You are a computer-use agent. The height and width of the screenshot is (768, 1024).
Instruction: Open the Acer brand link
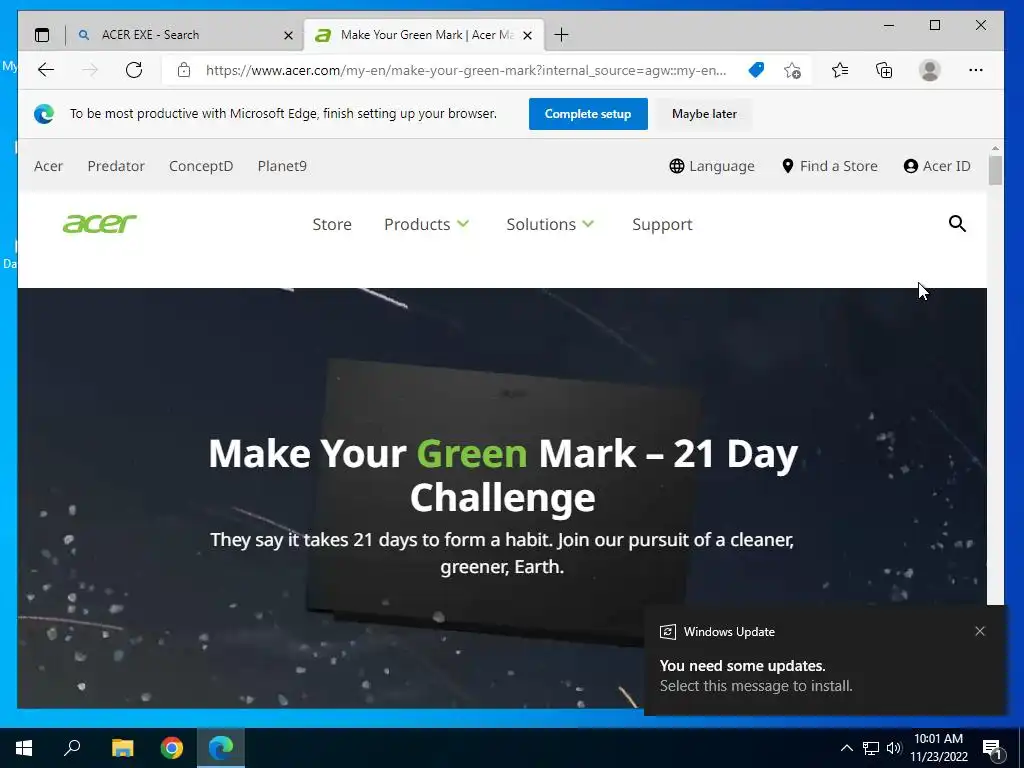[x=48, y=166]
